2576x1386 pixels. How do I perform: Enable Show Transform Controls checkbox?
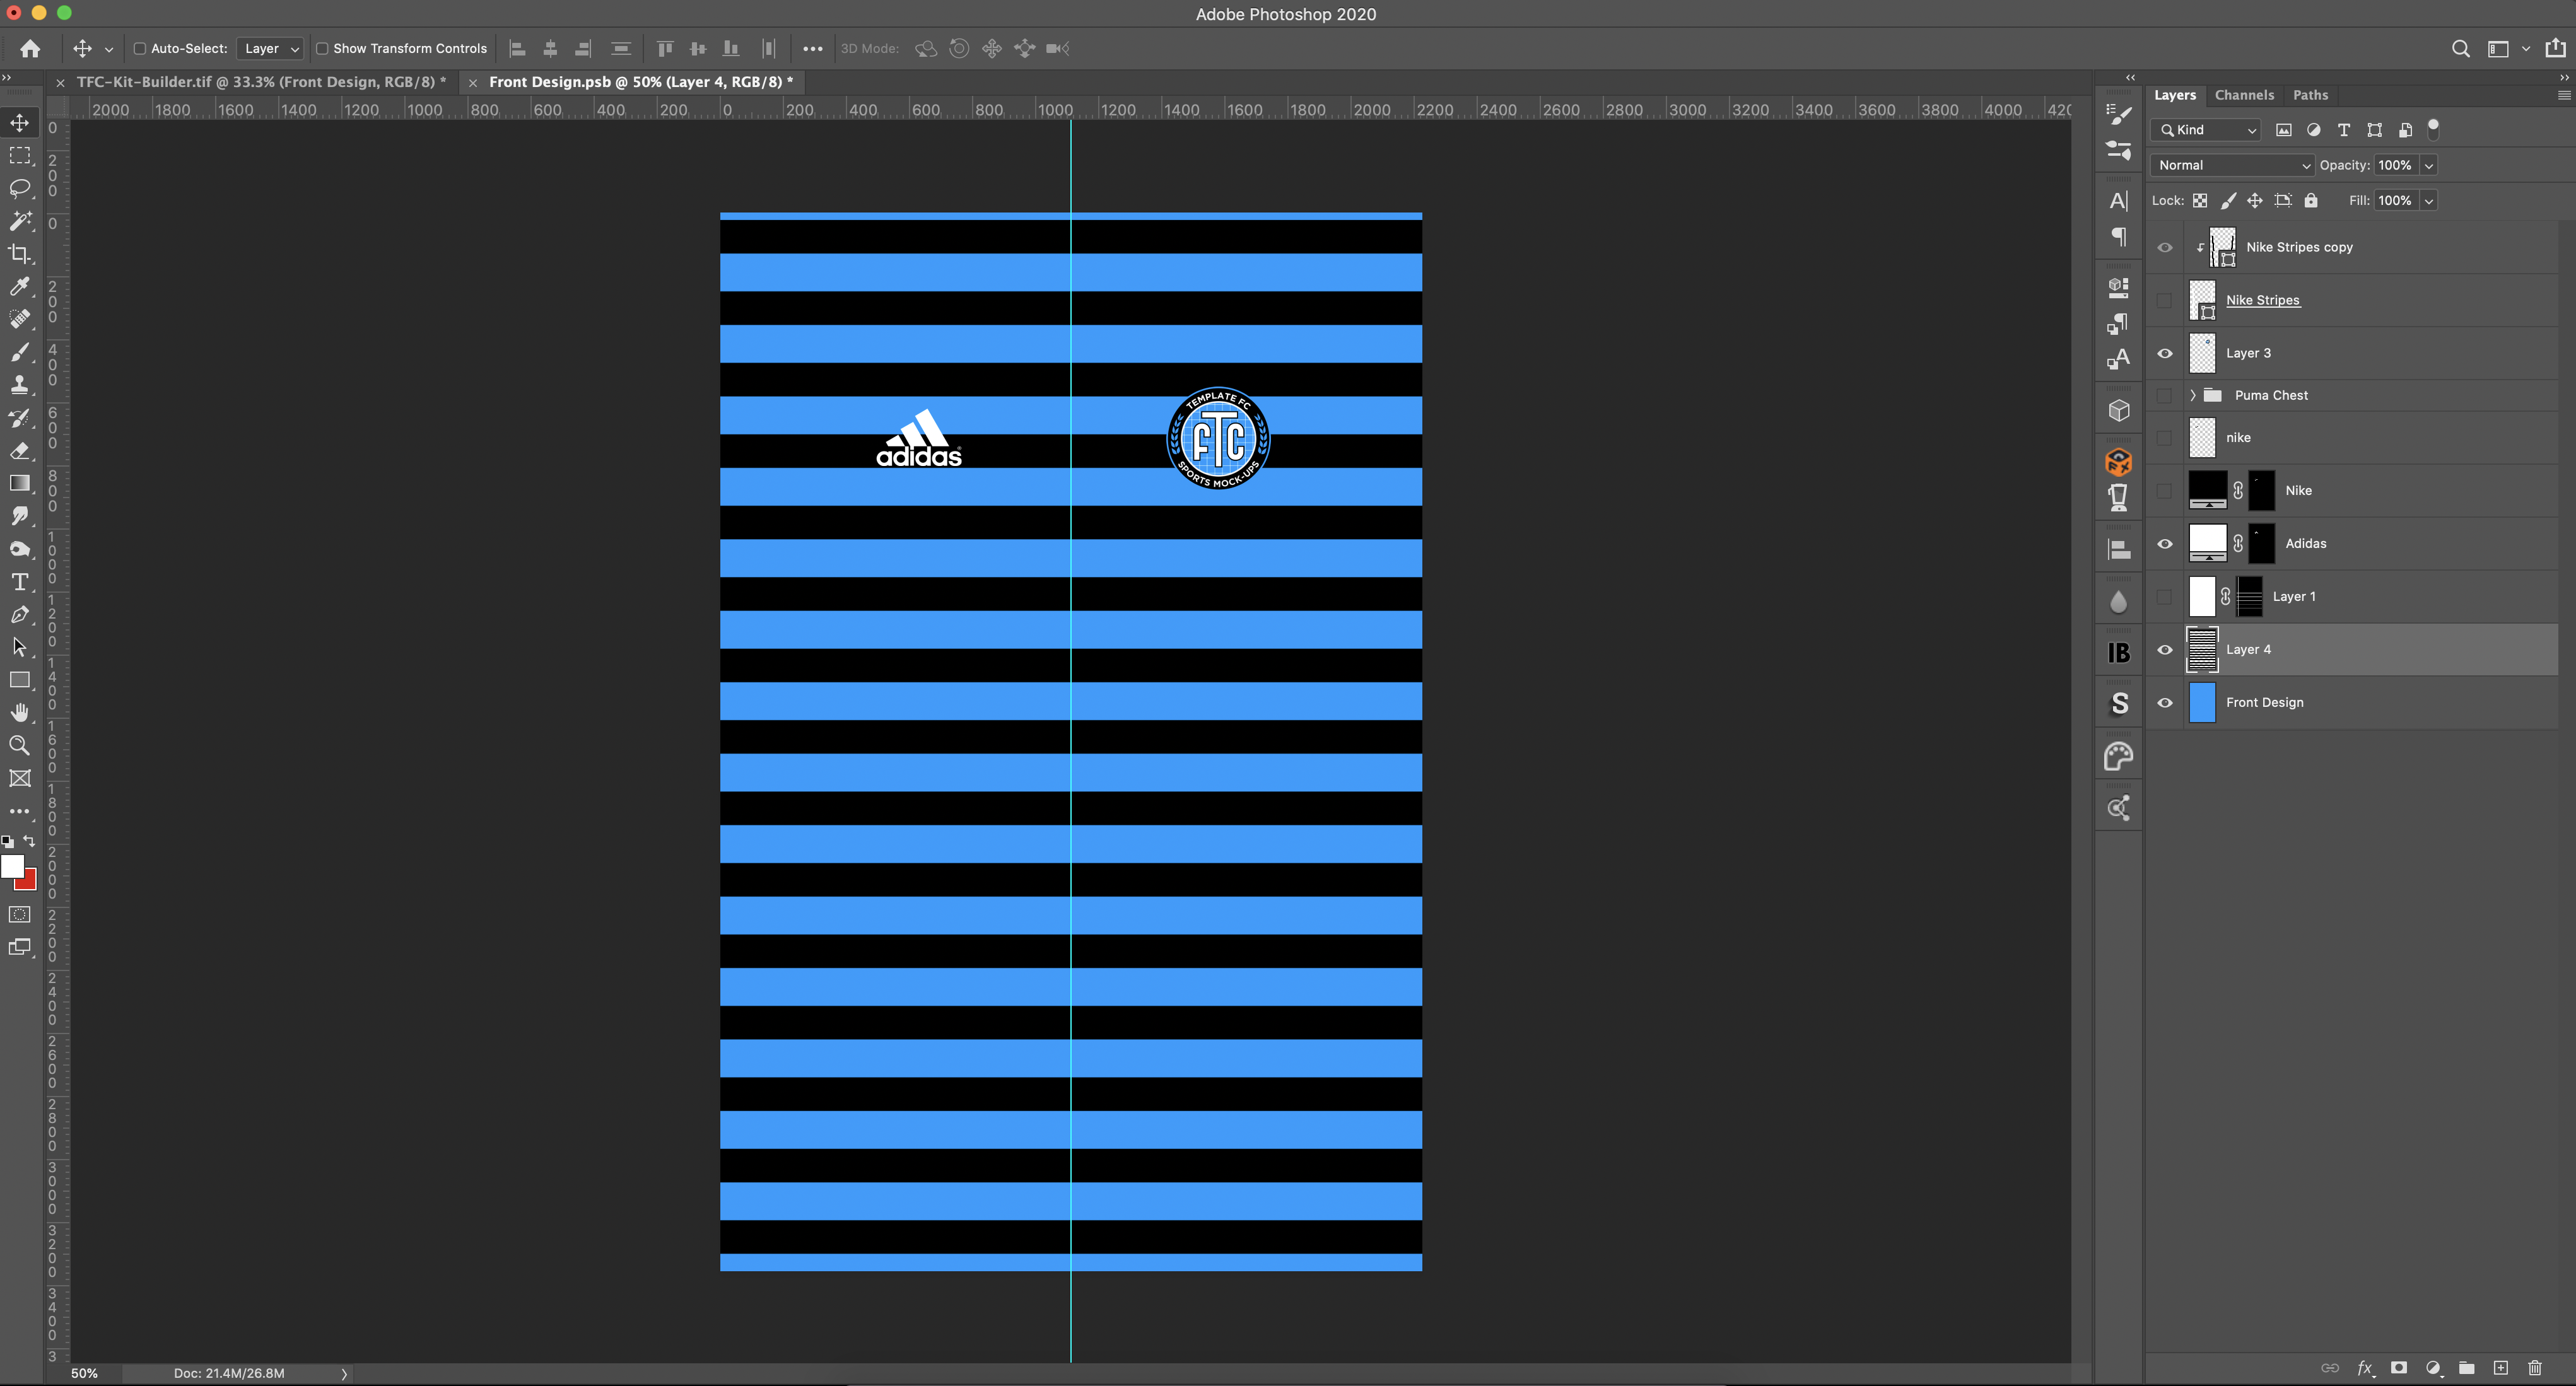pos(322,48)
